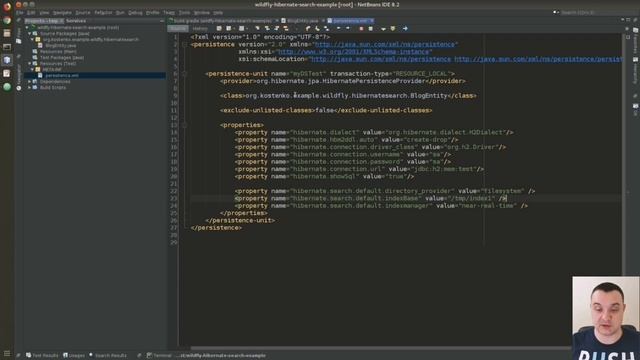Open the Profile menu
The image size is (640, 360).
153,13
